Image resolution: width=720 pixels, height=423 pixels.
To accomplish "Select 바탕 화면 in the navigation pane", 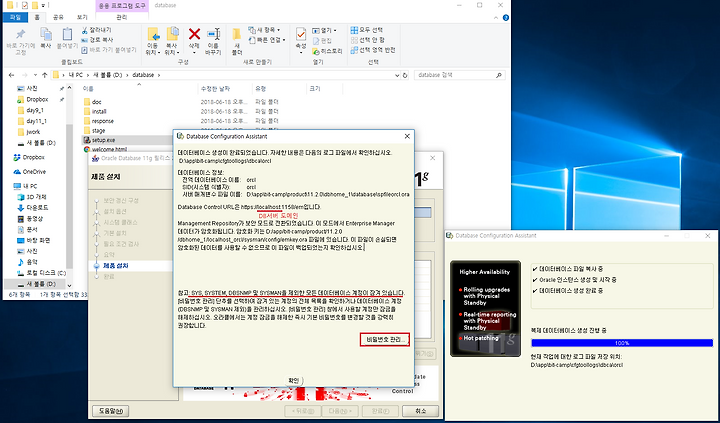I will (39, 240).
